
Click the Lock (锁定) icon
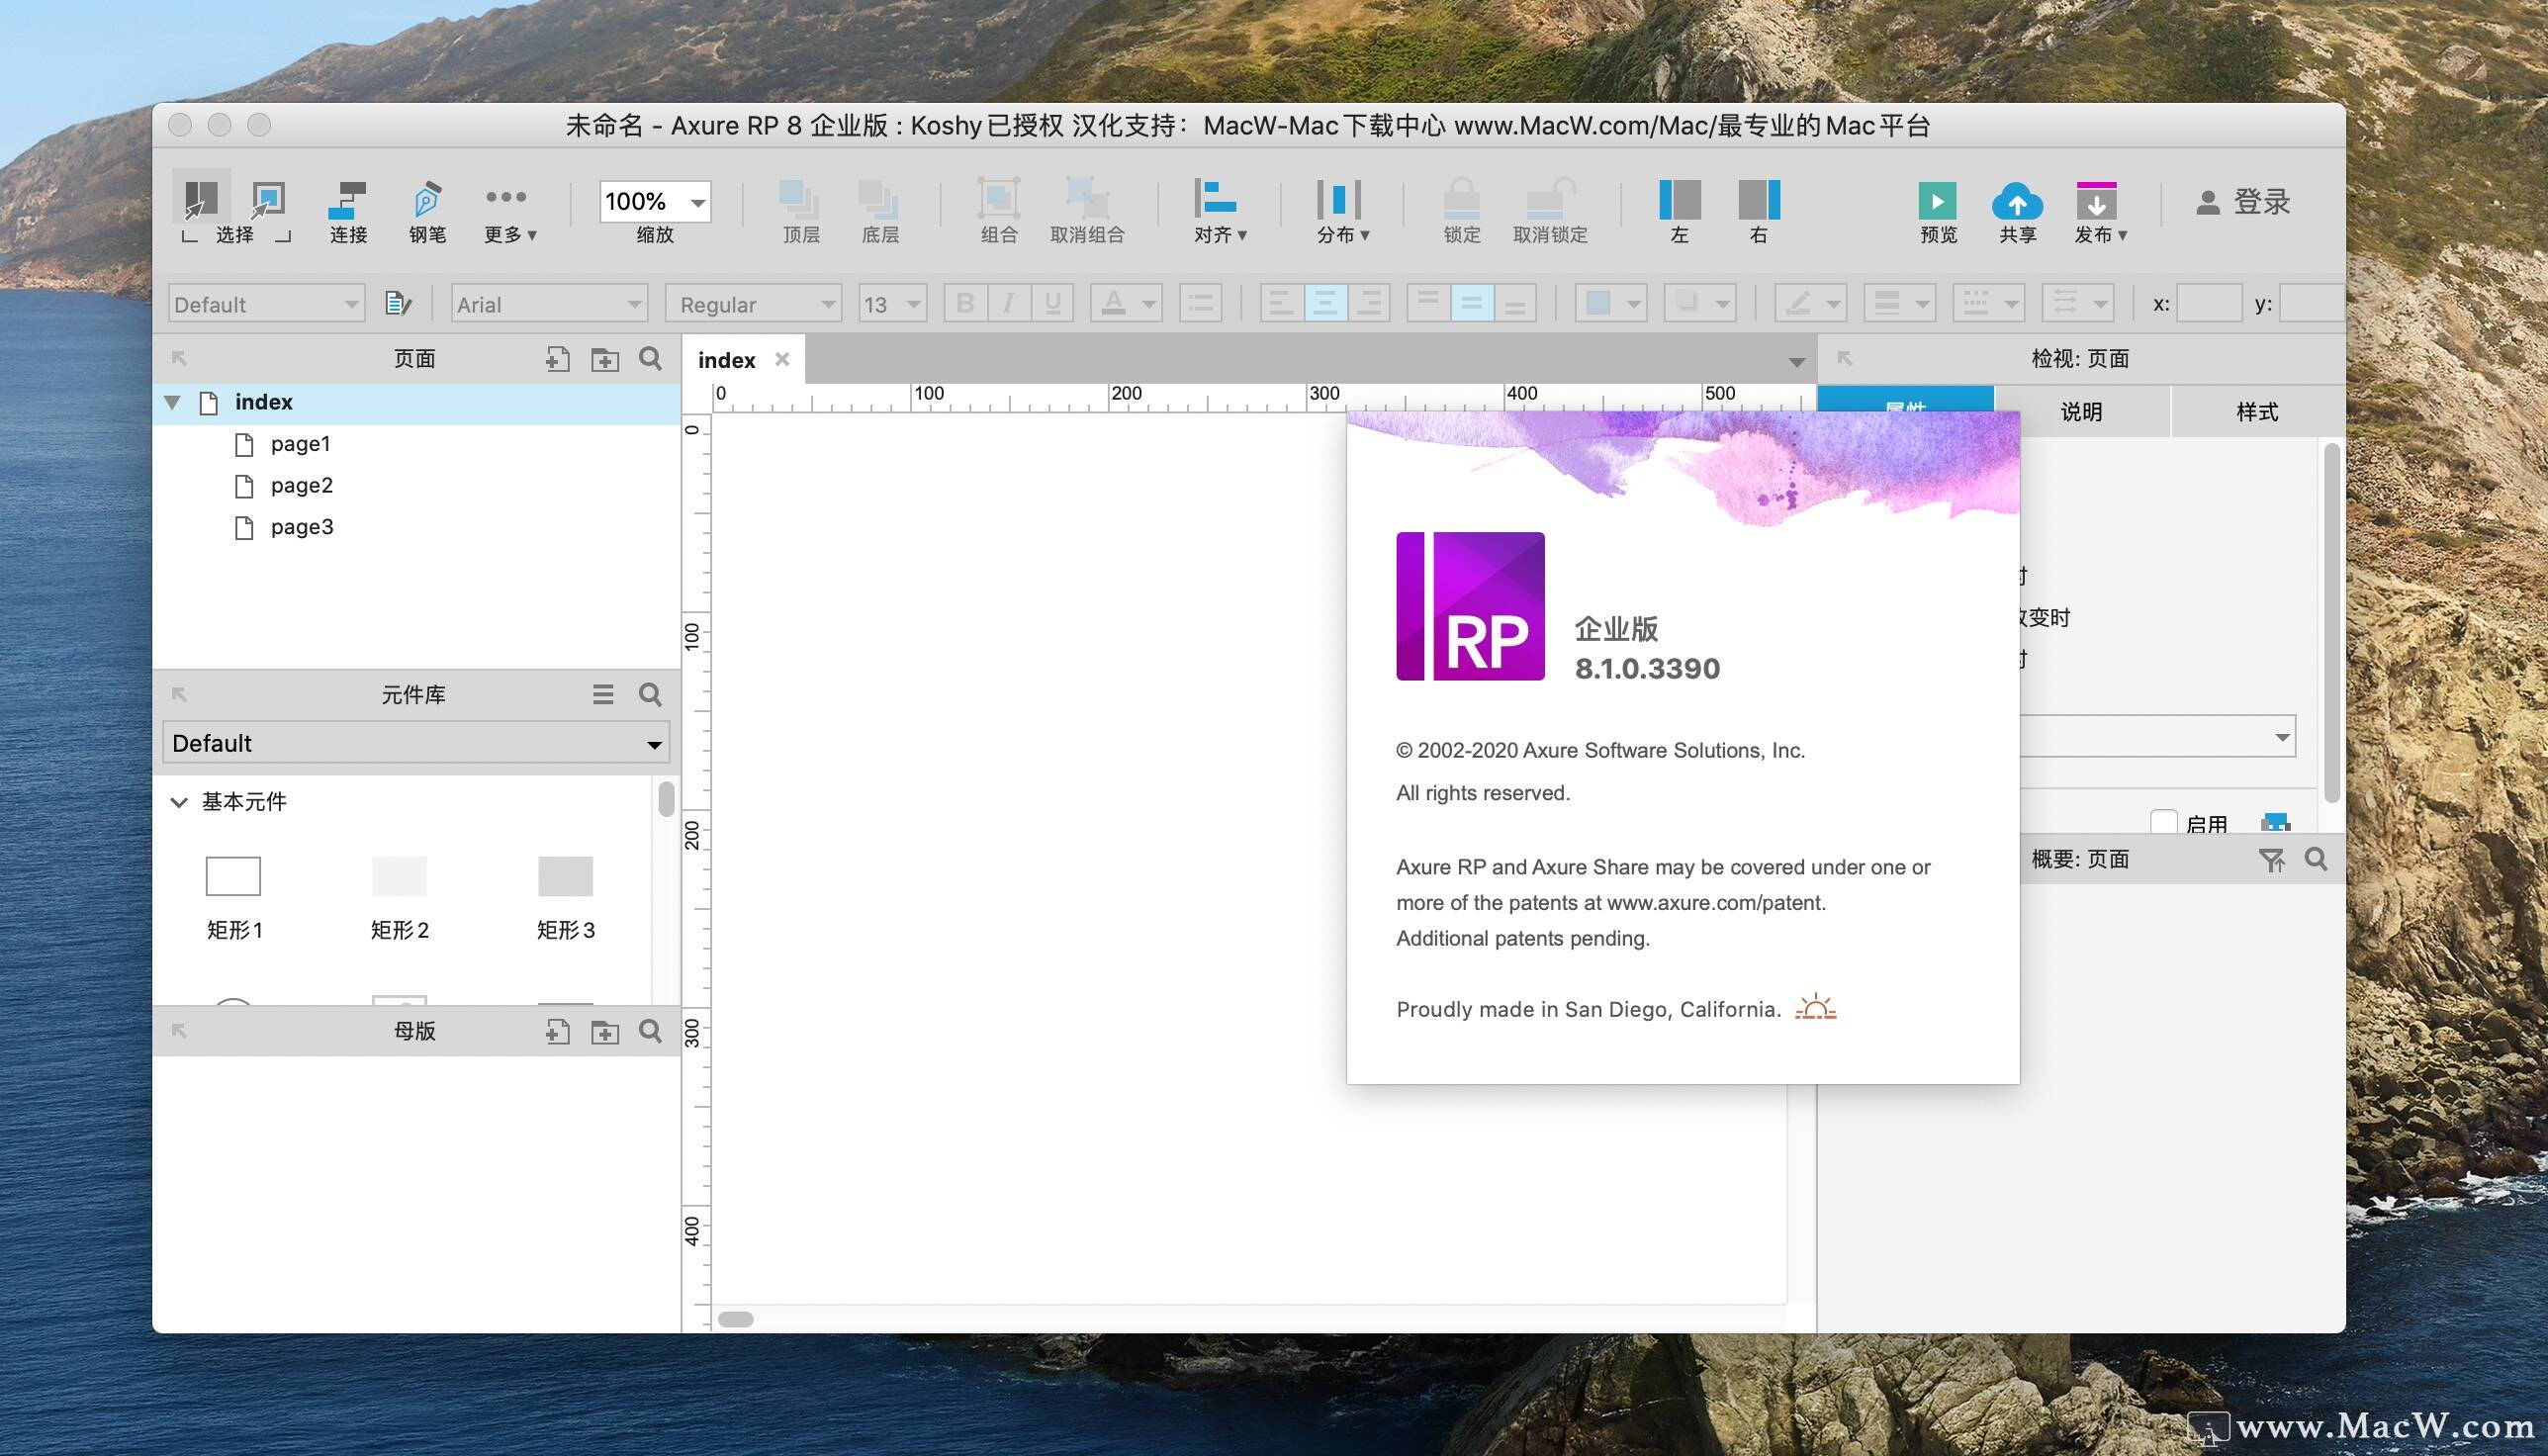[1461, 199]
